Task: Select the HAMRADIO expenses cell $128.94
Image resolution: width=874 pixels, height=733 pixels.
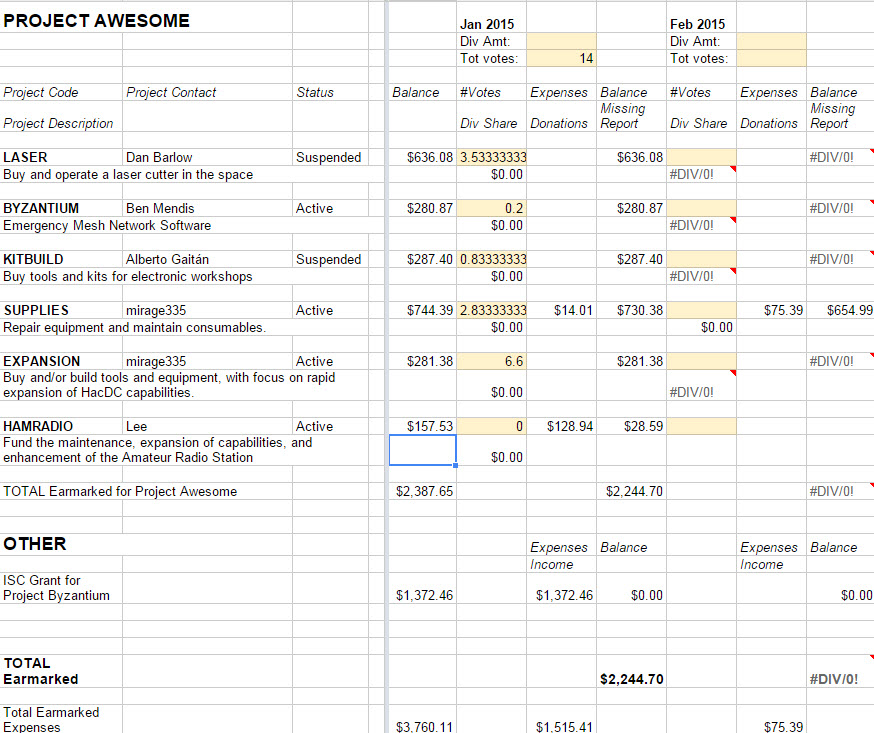Action: 562,426
